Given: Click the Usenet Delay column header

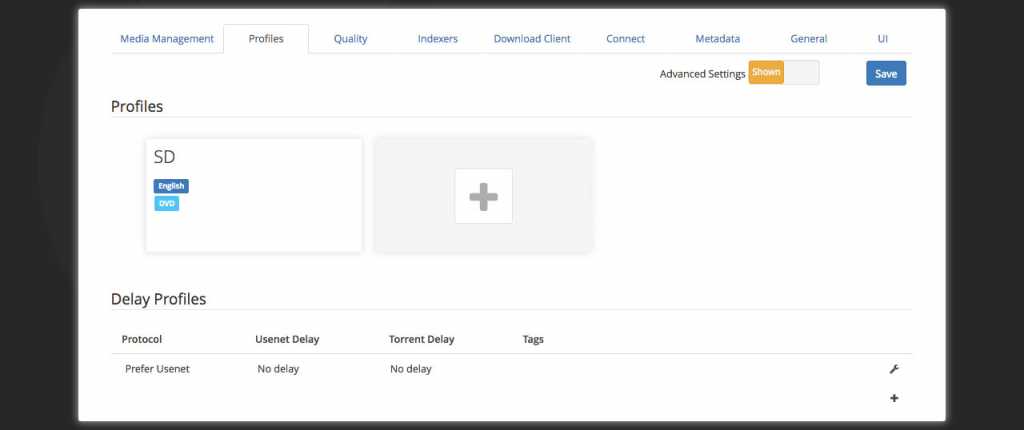Looking at the screenshot, I should pos(287,339).
